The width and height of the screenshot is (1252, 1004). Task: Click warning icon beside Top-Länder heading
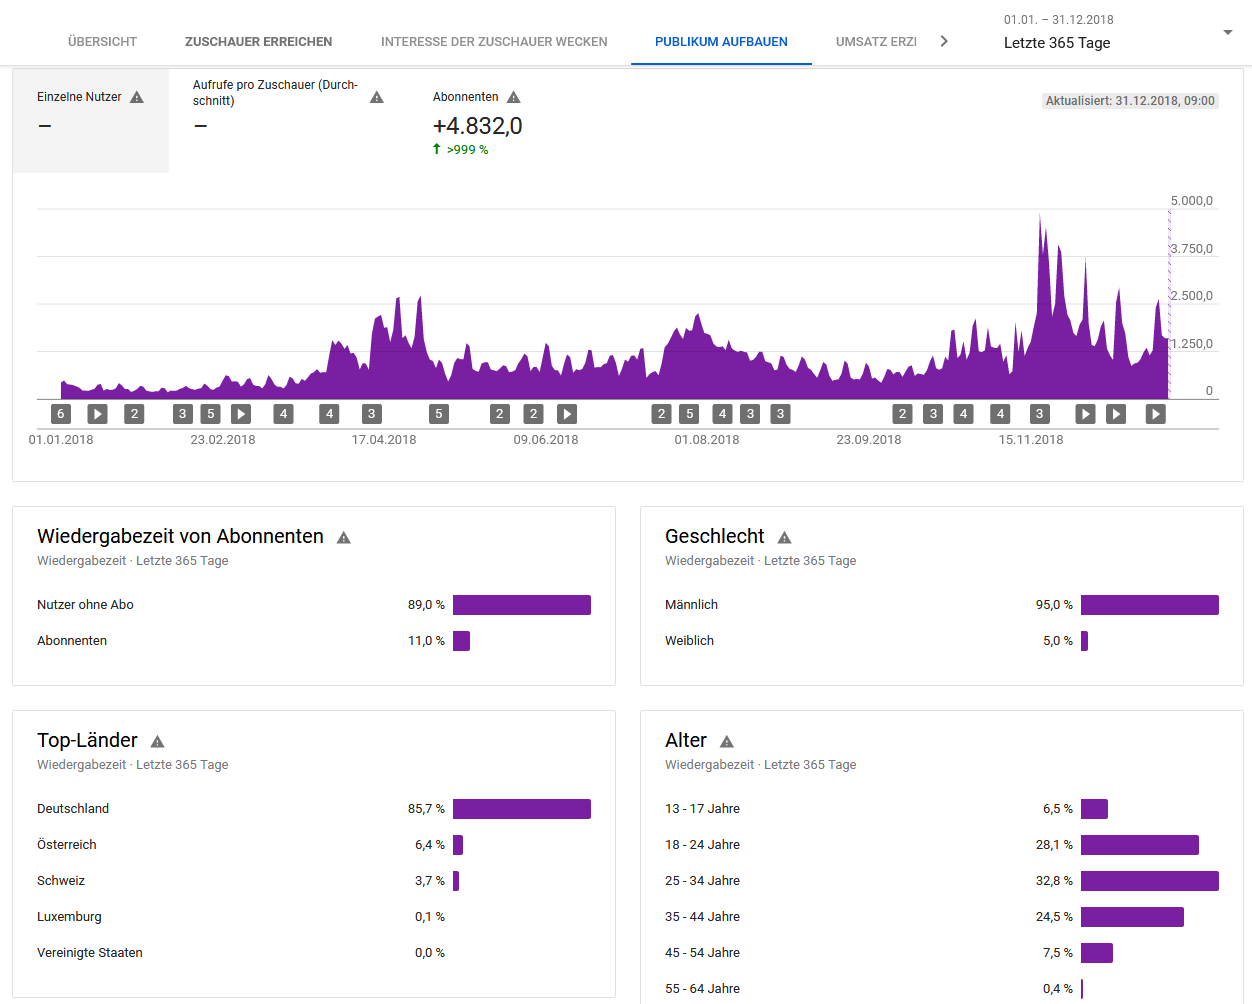[x=157, y=742]
